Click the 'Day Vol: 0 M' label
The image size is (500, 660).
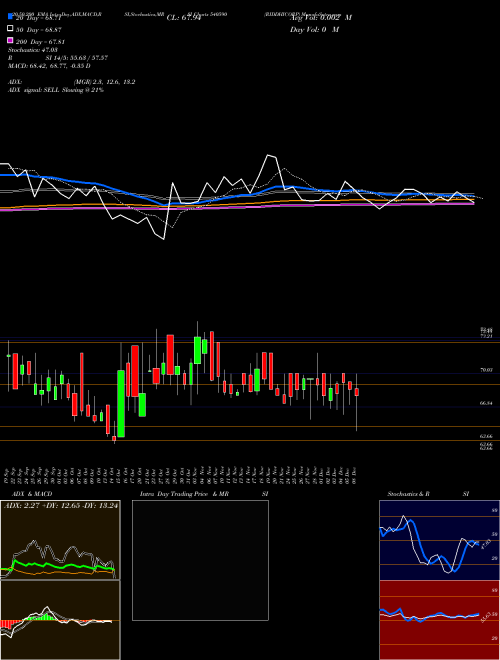tap(314, 30)
